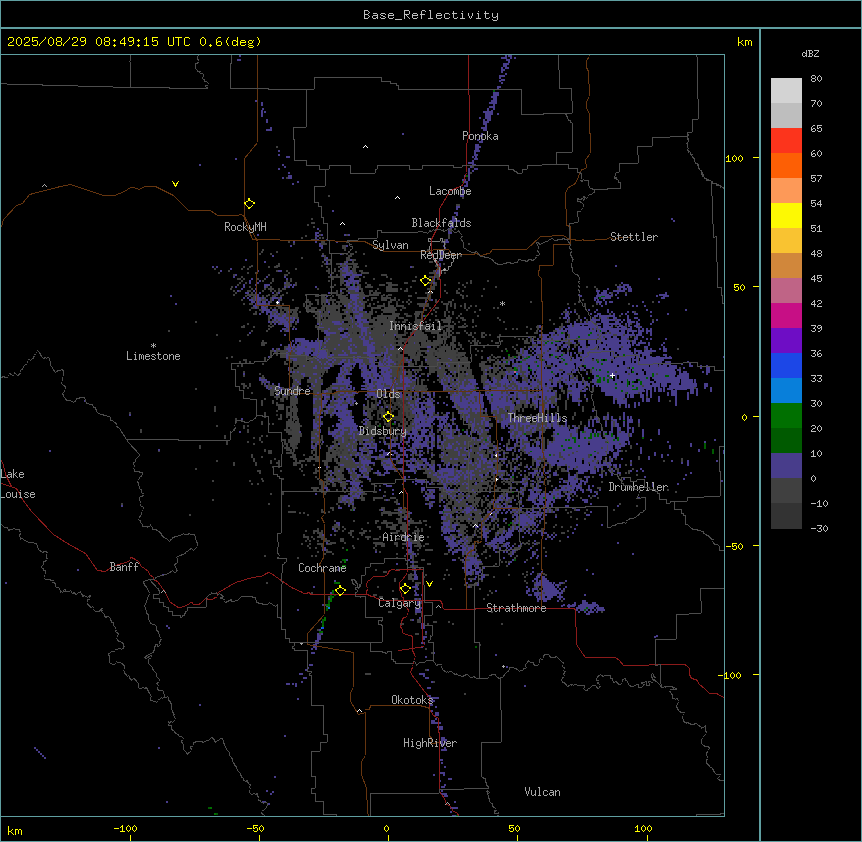Click the yellow V marker northwest of RockyMH
The width and height of the screenshot is (862, 842).
coord(175,184)
